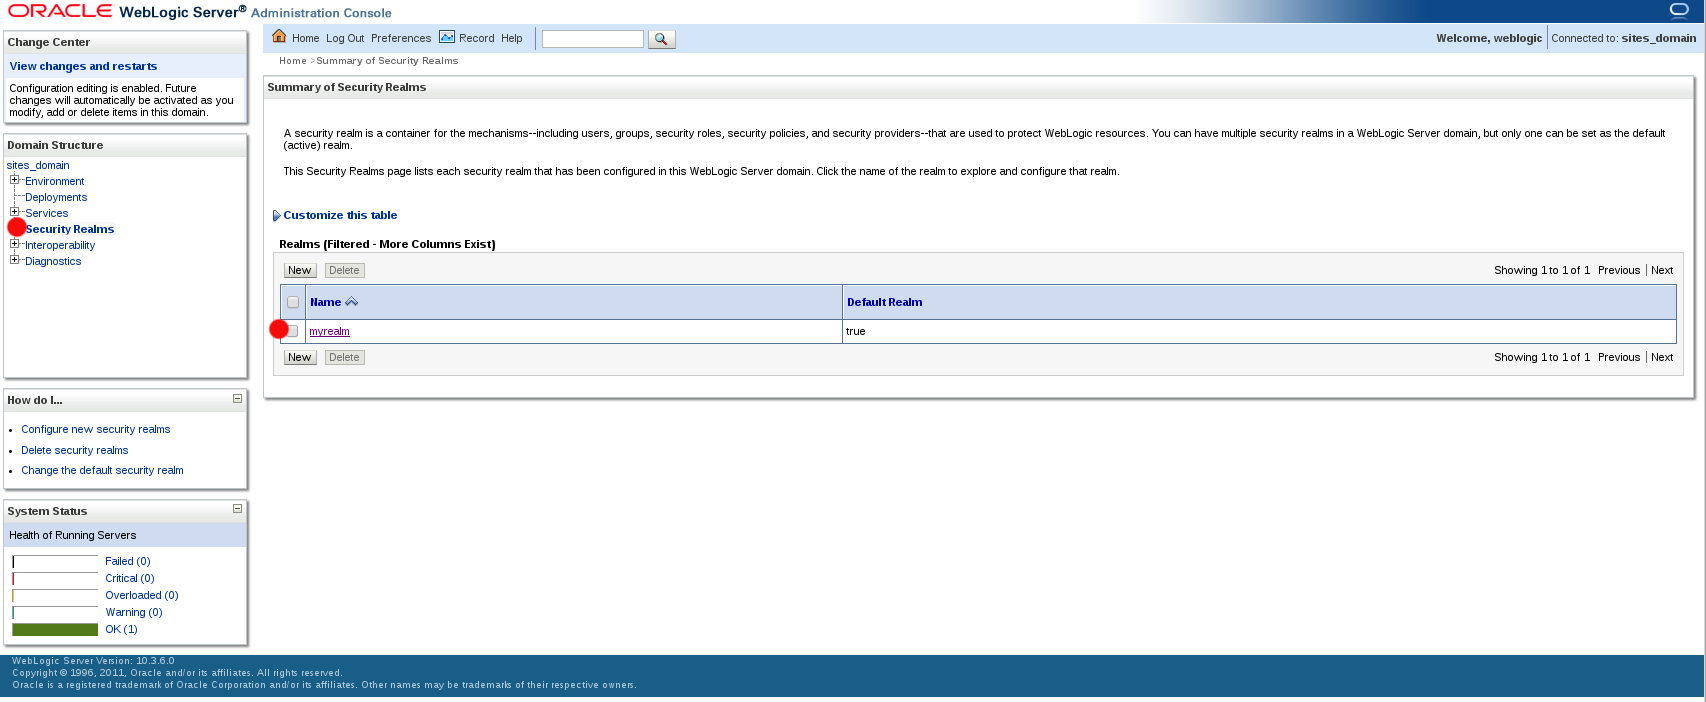Open View changes and restarts
Viewport: 1706px width, 702px height.
[83, 66]
